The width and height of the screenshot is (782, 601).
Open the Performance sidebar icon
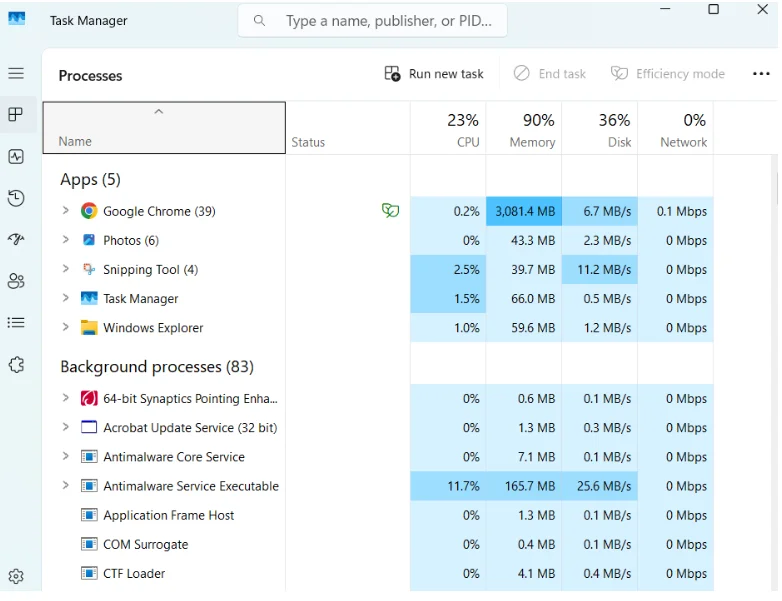pyautogui.click(x=16, y=157)
